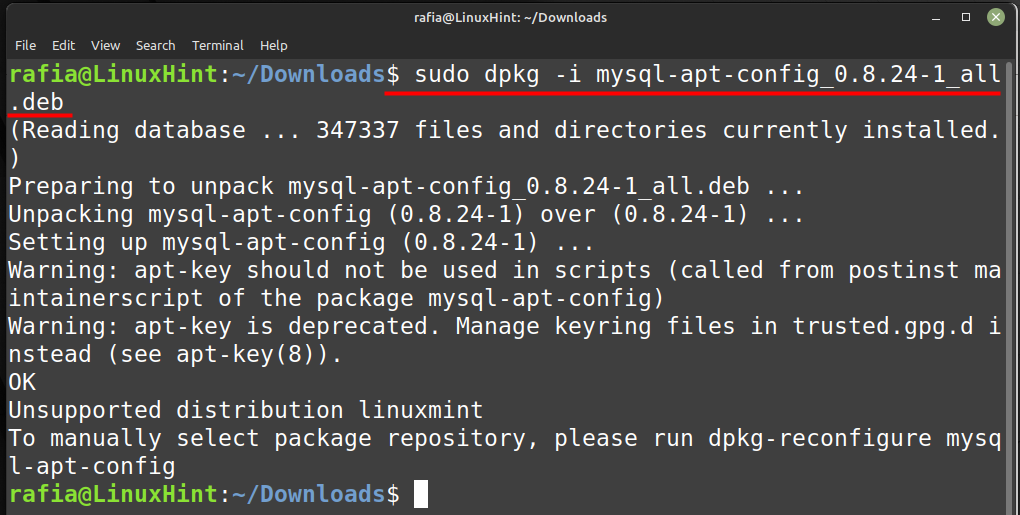
Task: Click the sudo dpkg -i command text
Action: tap(498, 75)
